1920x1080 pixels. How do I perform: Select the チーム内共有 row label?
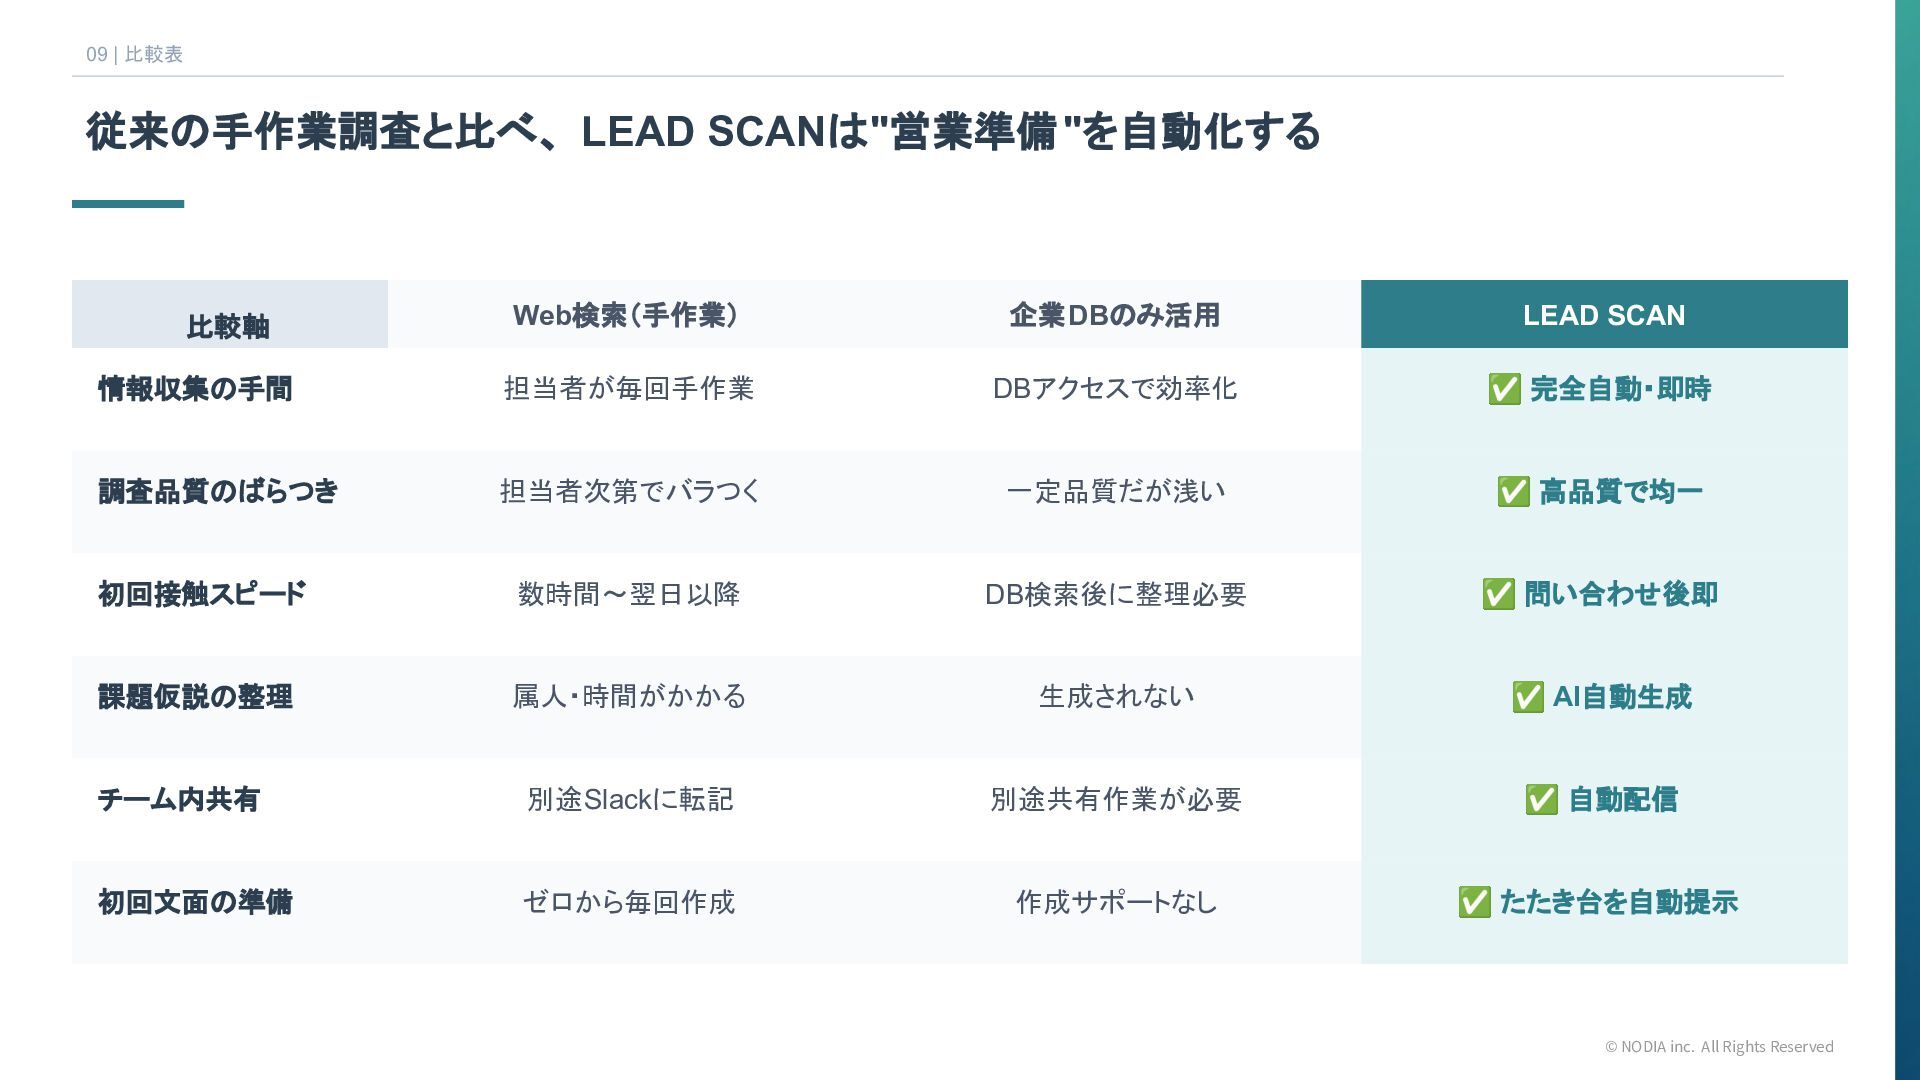click(x=179, y=800)
